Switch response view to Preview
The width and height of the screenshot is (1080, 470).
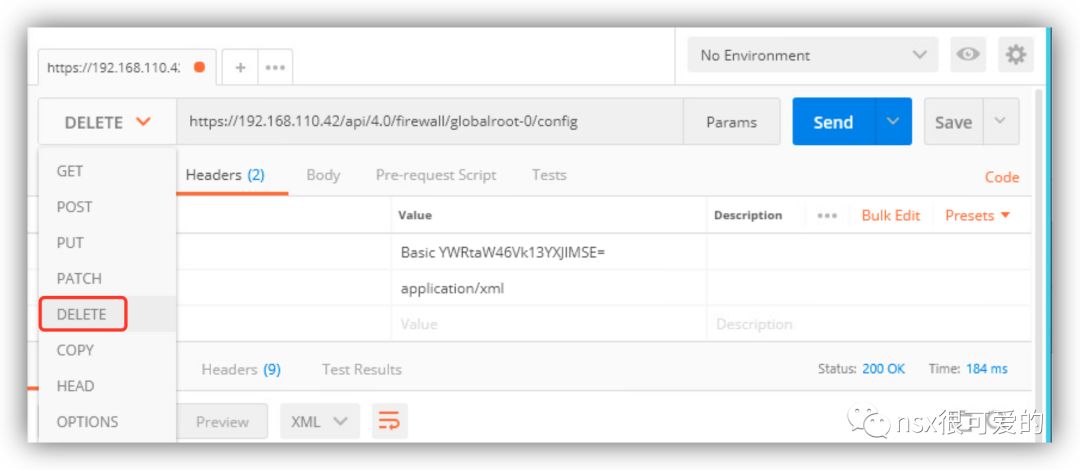coord(222,421)
